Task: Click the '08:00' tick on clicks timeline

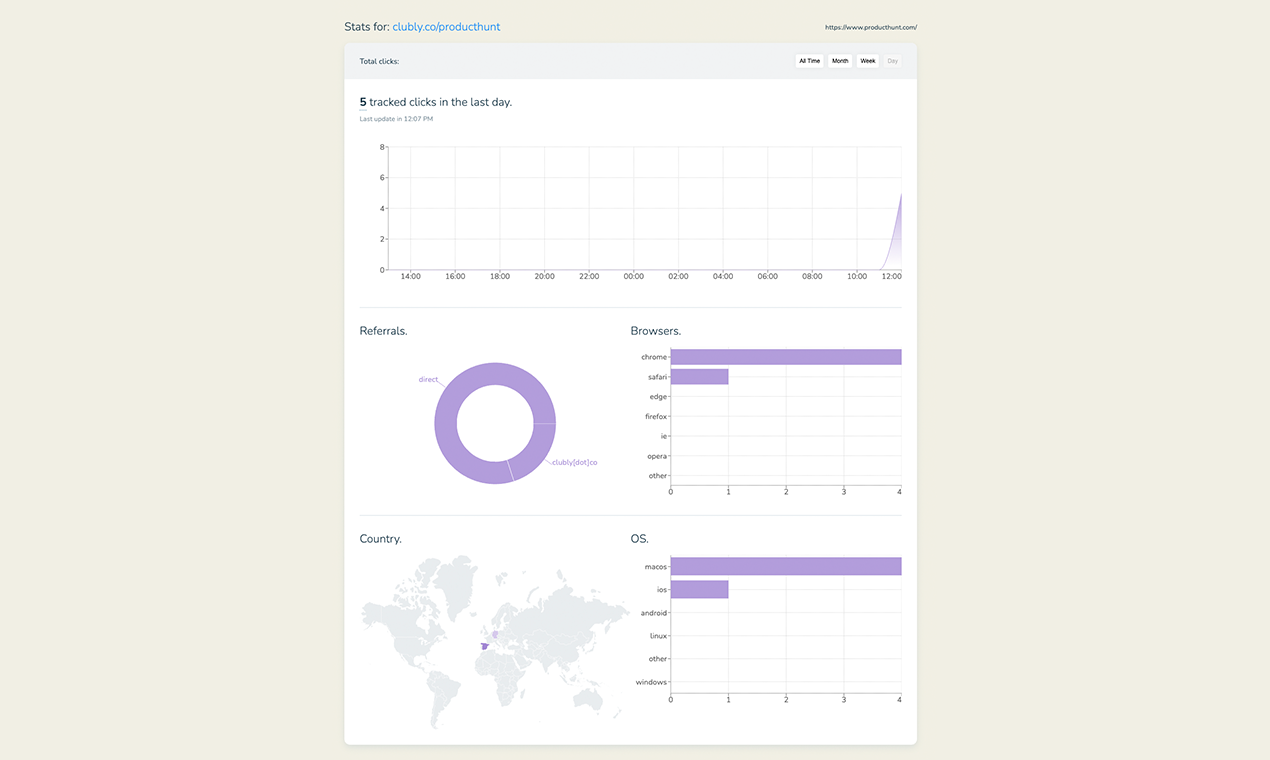Action: pyautogui.click(x=812, y=276)
